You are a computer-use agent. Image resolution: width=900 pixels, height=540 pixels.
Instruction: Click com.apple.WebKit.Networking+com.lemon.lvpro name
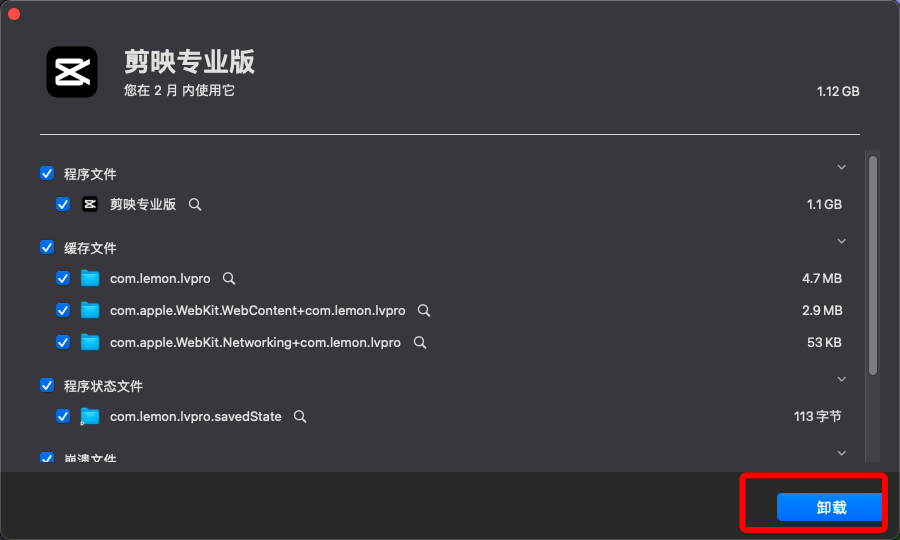click(x=255, y=343)
